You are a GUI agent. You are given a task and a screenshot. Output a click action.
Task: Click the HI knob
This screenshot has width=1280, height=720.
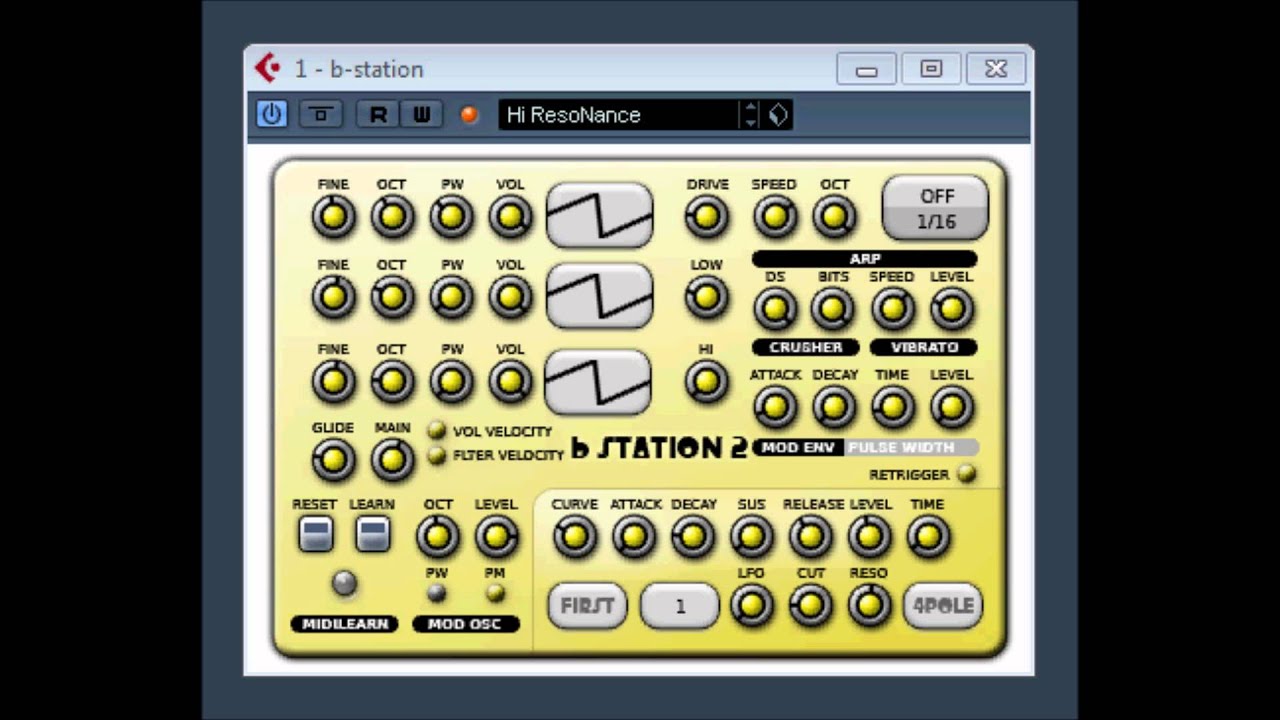pos(707,381)
